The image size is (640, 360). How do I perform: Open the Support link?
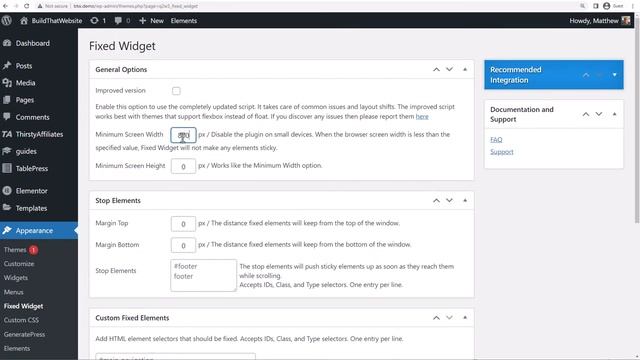[x=502, y=152]
